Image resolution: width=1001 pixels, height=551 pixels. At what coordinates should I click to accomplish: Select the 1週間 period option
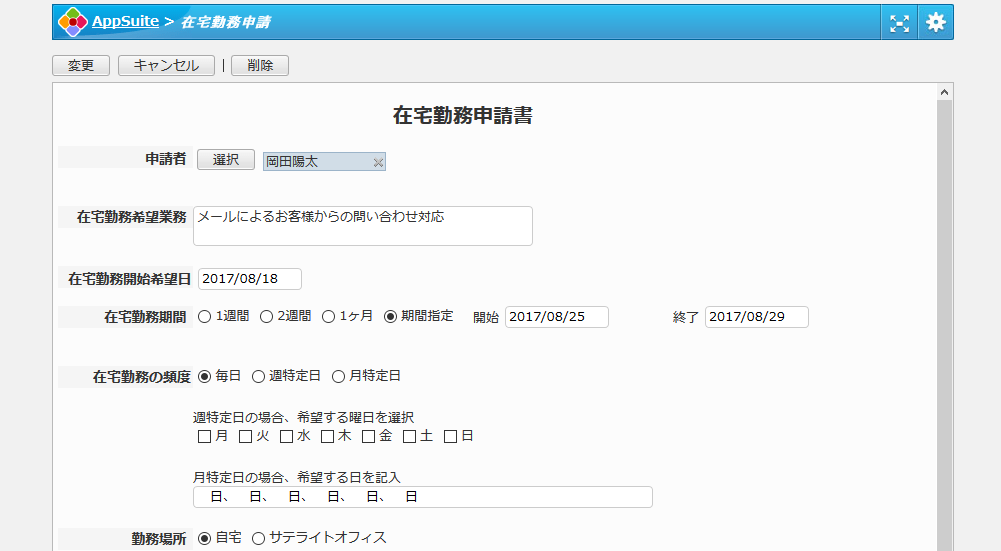click(x=205, y=317)
